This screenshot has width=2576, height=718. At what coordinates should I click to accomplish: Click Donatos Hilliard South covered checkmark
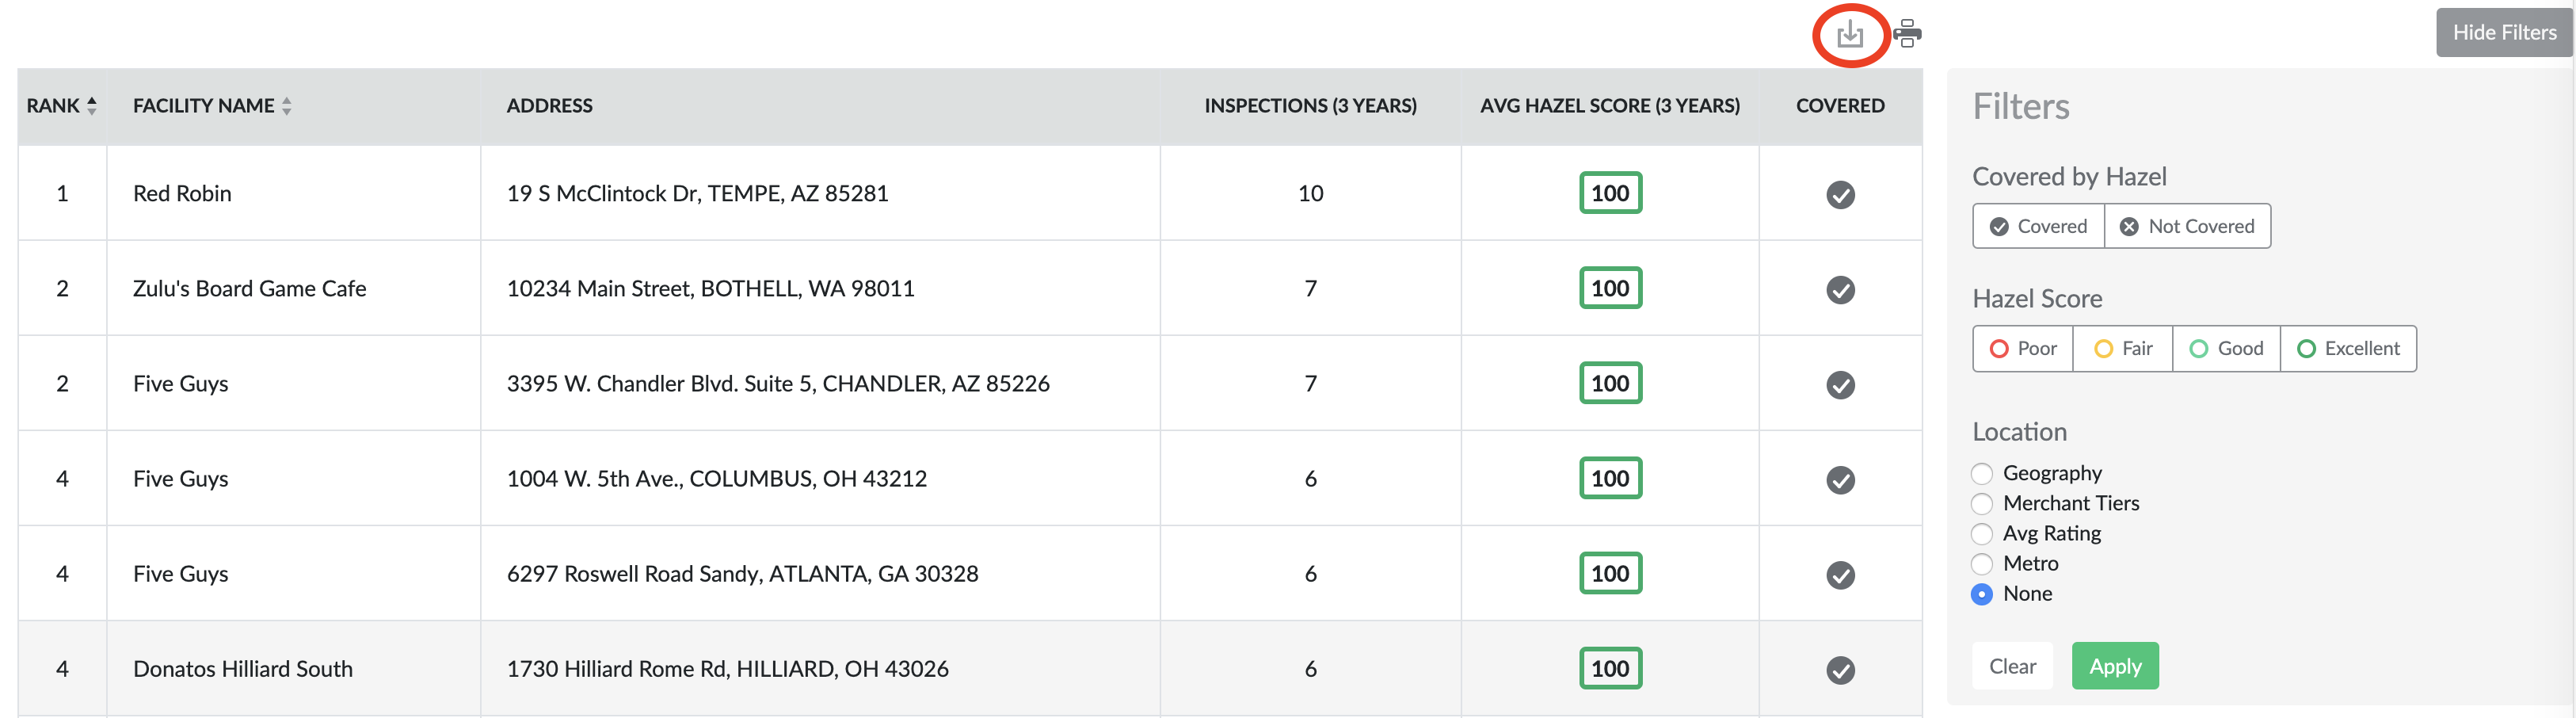[1840, 669]
